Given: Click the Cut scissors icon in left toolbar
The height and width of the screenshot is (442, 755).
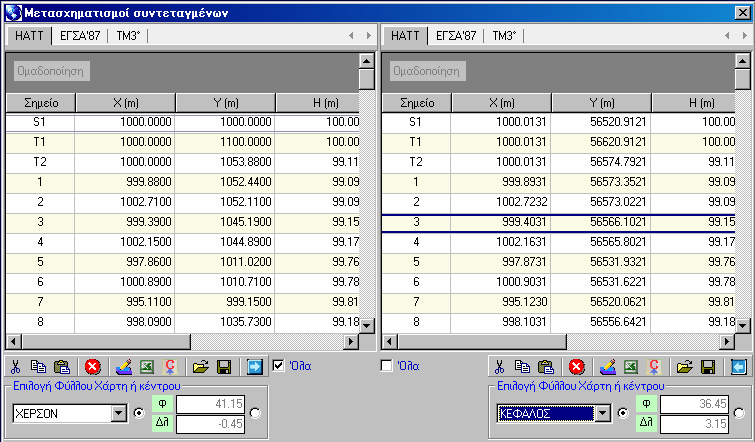Looking at the screenshot, I should click(x=15, y=367).
